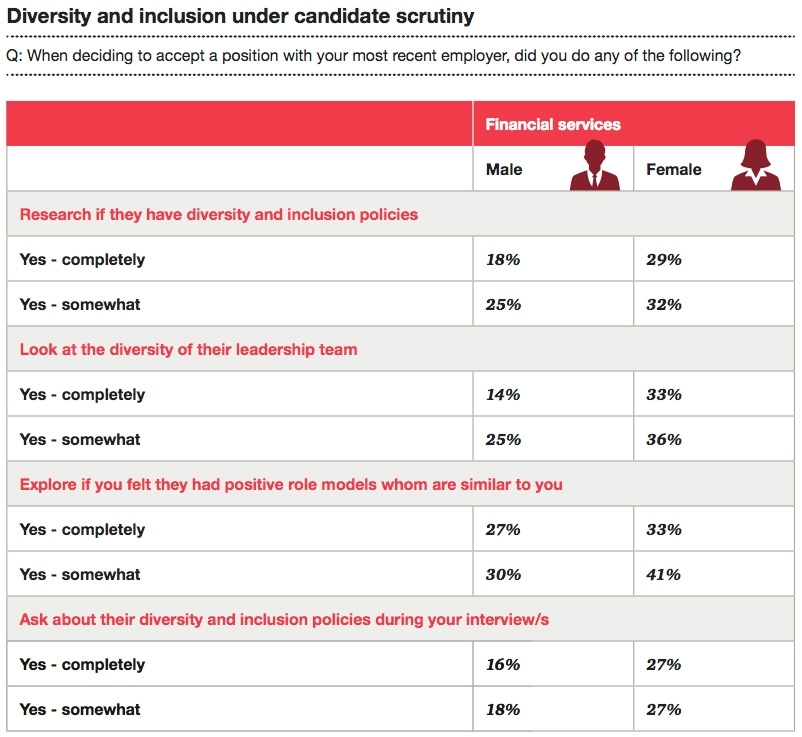Select 'Research if they have diversity' section heading
This screenshot has height=737, width=802.
click(219, 214)
